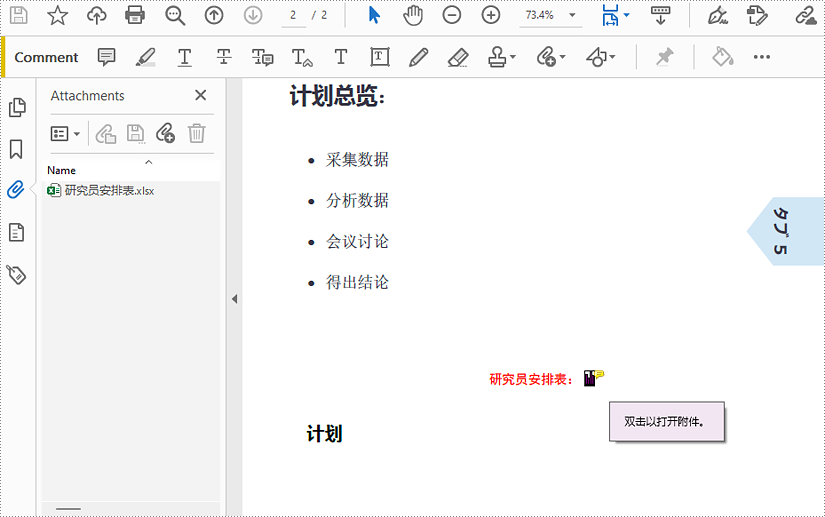The image size is (825, 517).
Task: Open the Stamp tool dropdown
Action: (501, 57)
